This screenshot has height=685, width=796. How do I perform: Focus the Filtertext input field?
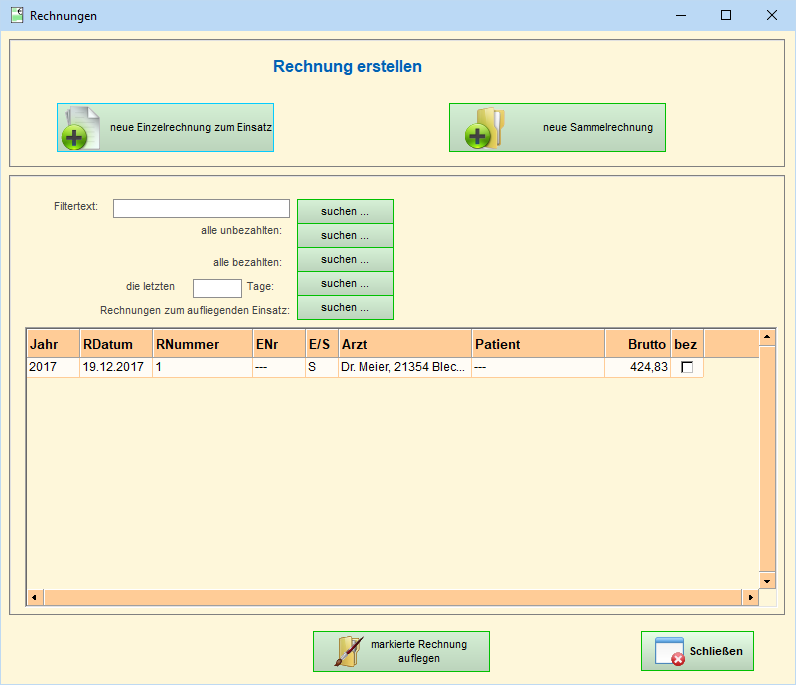pyautogui.click(x=201, y=208)
